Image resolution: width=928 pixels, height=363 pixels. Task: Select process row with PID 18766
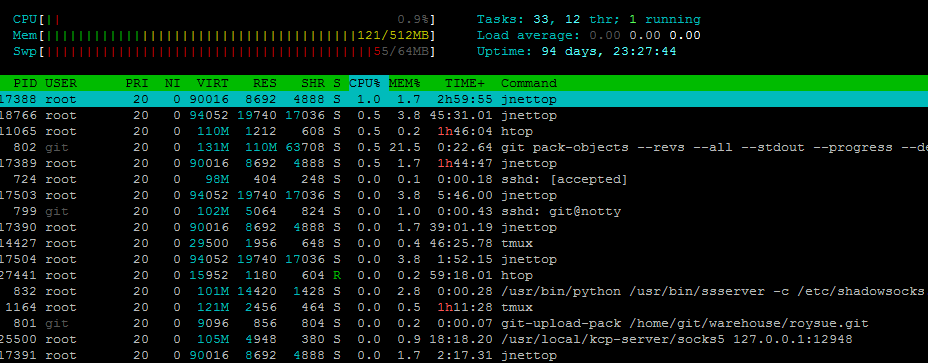(x=464, y=115)
